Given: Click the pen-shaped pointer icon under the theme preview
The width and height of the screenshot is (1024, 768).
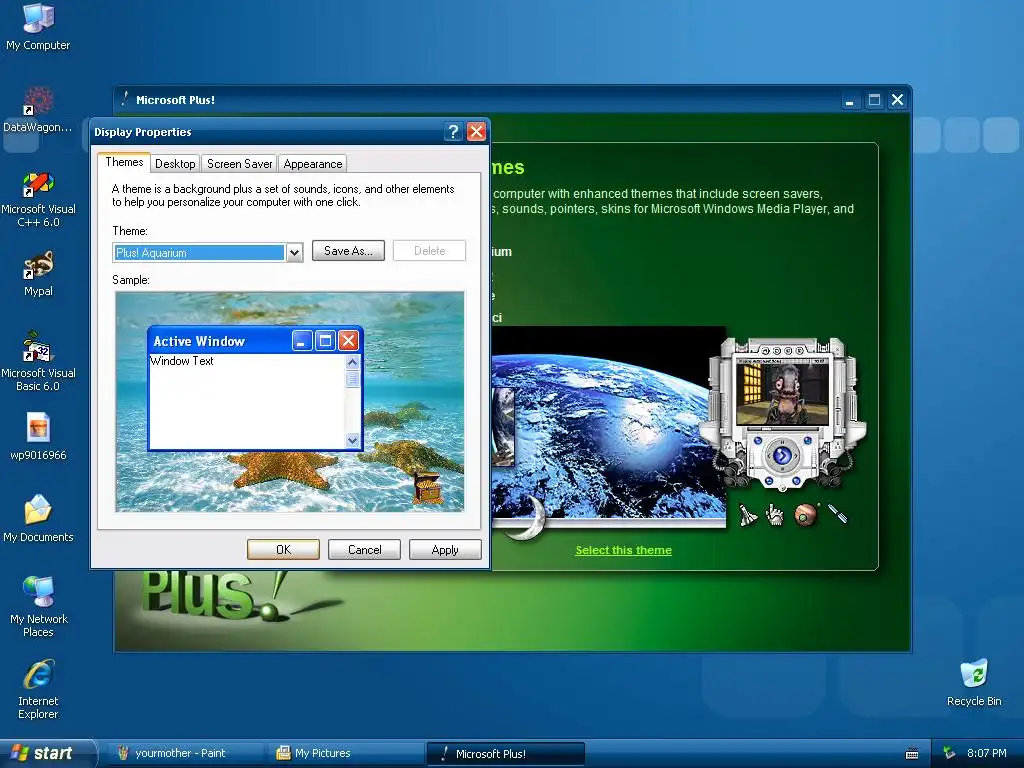Looking at the screenshot, I should click(x=838, y=513).
